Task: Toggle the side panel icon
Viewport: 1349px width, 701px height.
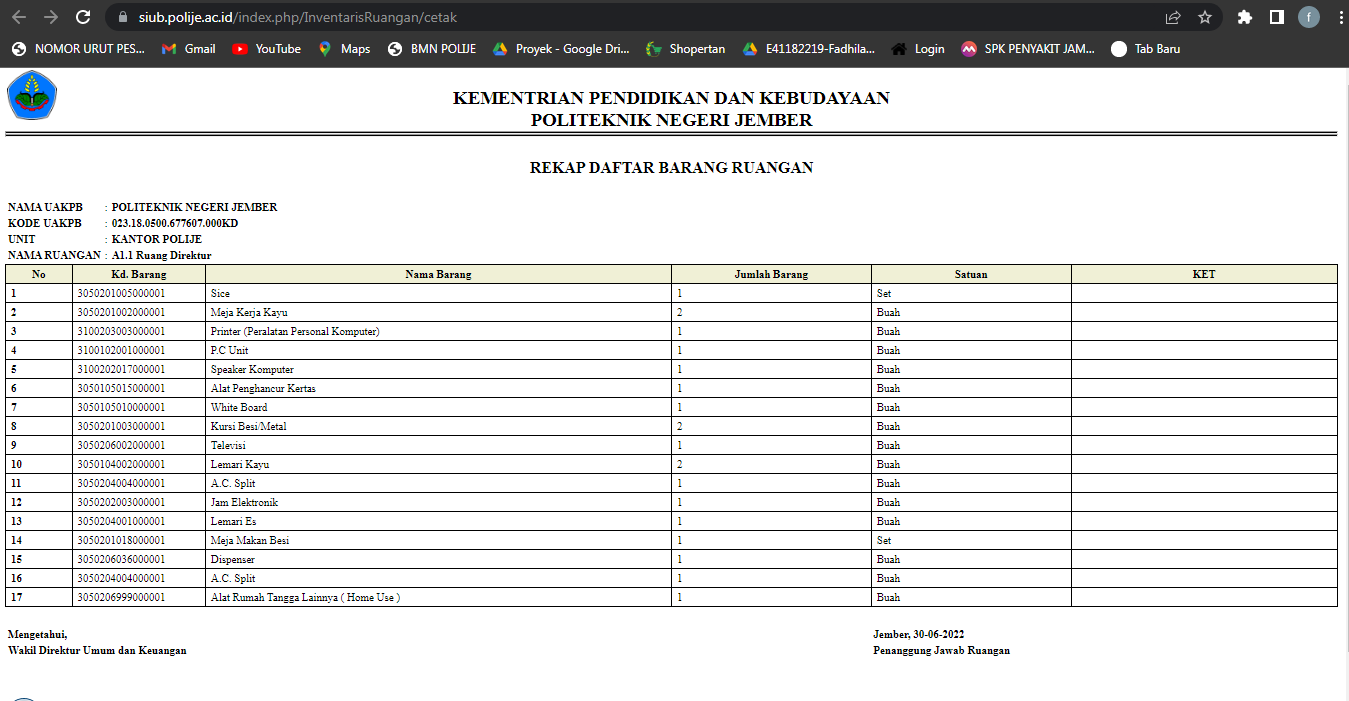Action: tap(1277, 17)
